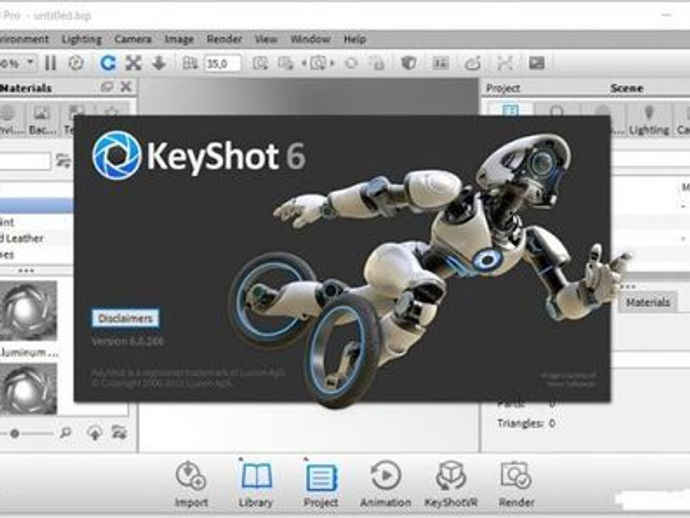
Task: Open the Render menu
Action: [224, 39]
